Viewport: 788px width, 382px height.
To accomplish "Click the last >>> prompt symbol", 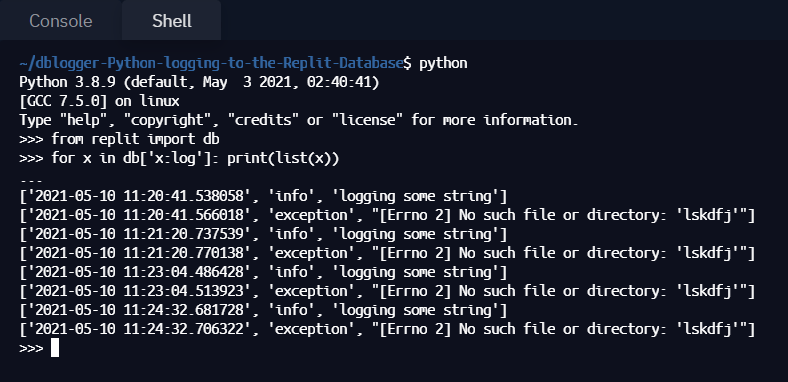I will tap(31, 348).
